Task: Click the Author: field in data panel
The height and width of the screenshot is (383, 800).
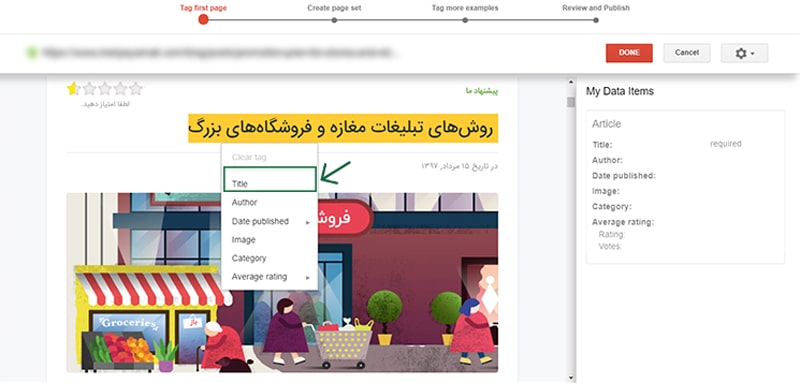Action: click(x=607, y=160)
